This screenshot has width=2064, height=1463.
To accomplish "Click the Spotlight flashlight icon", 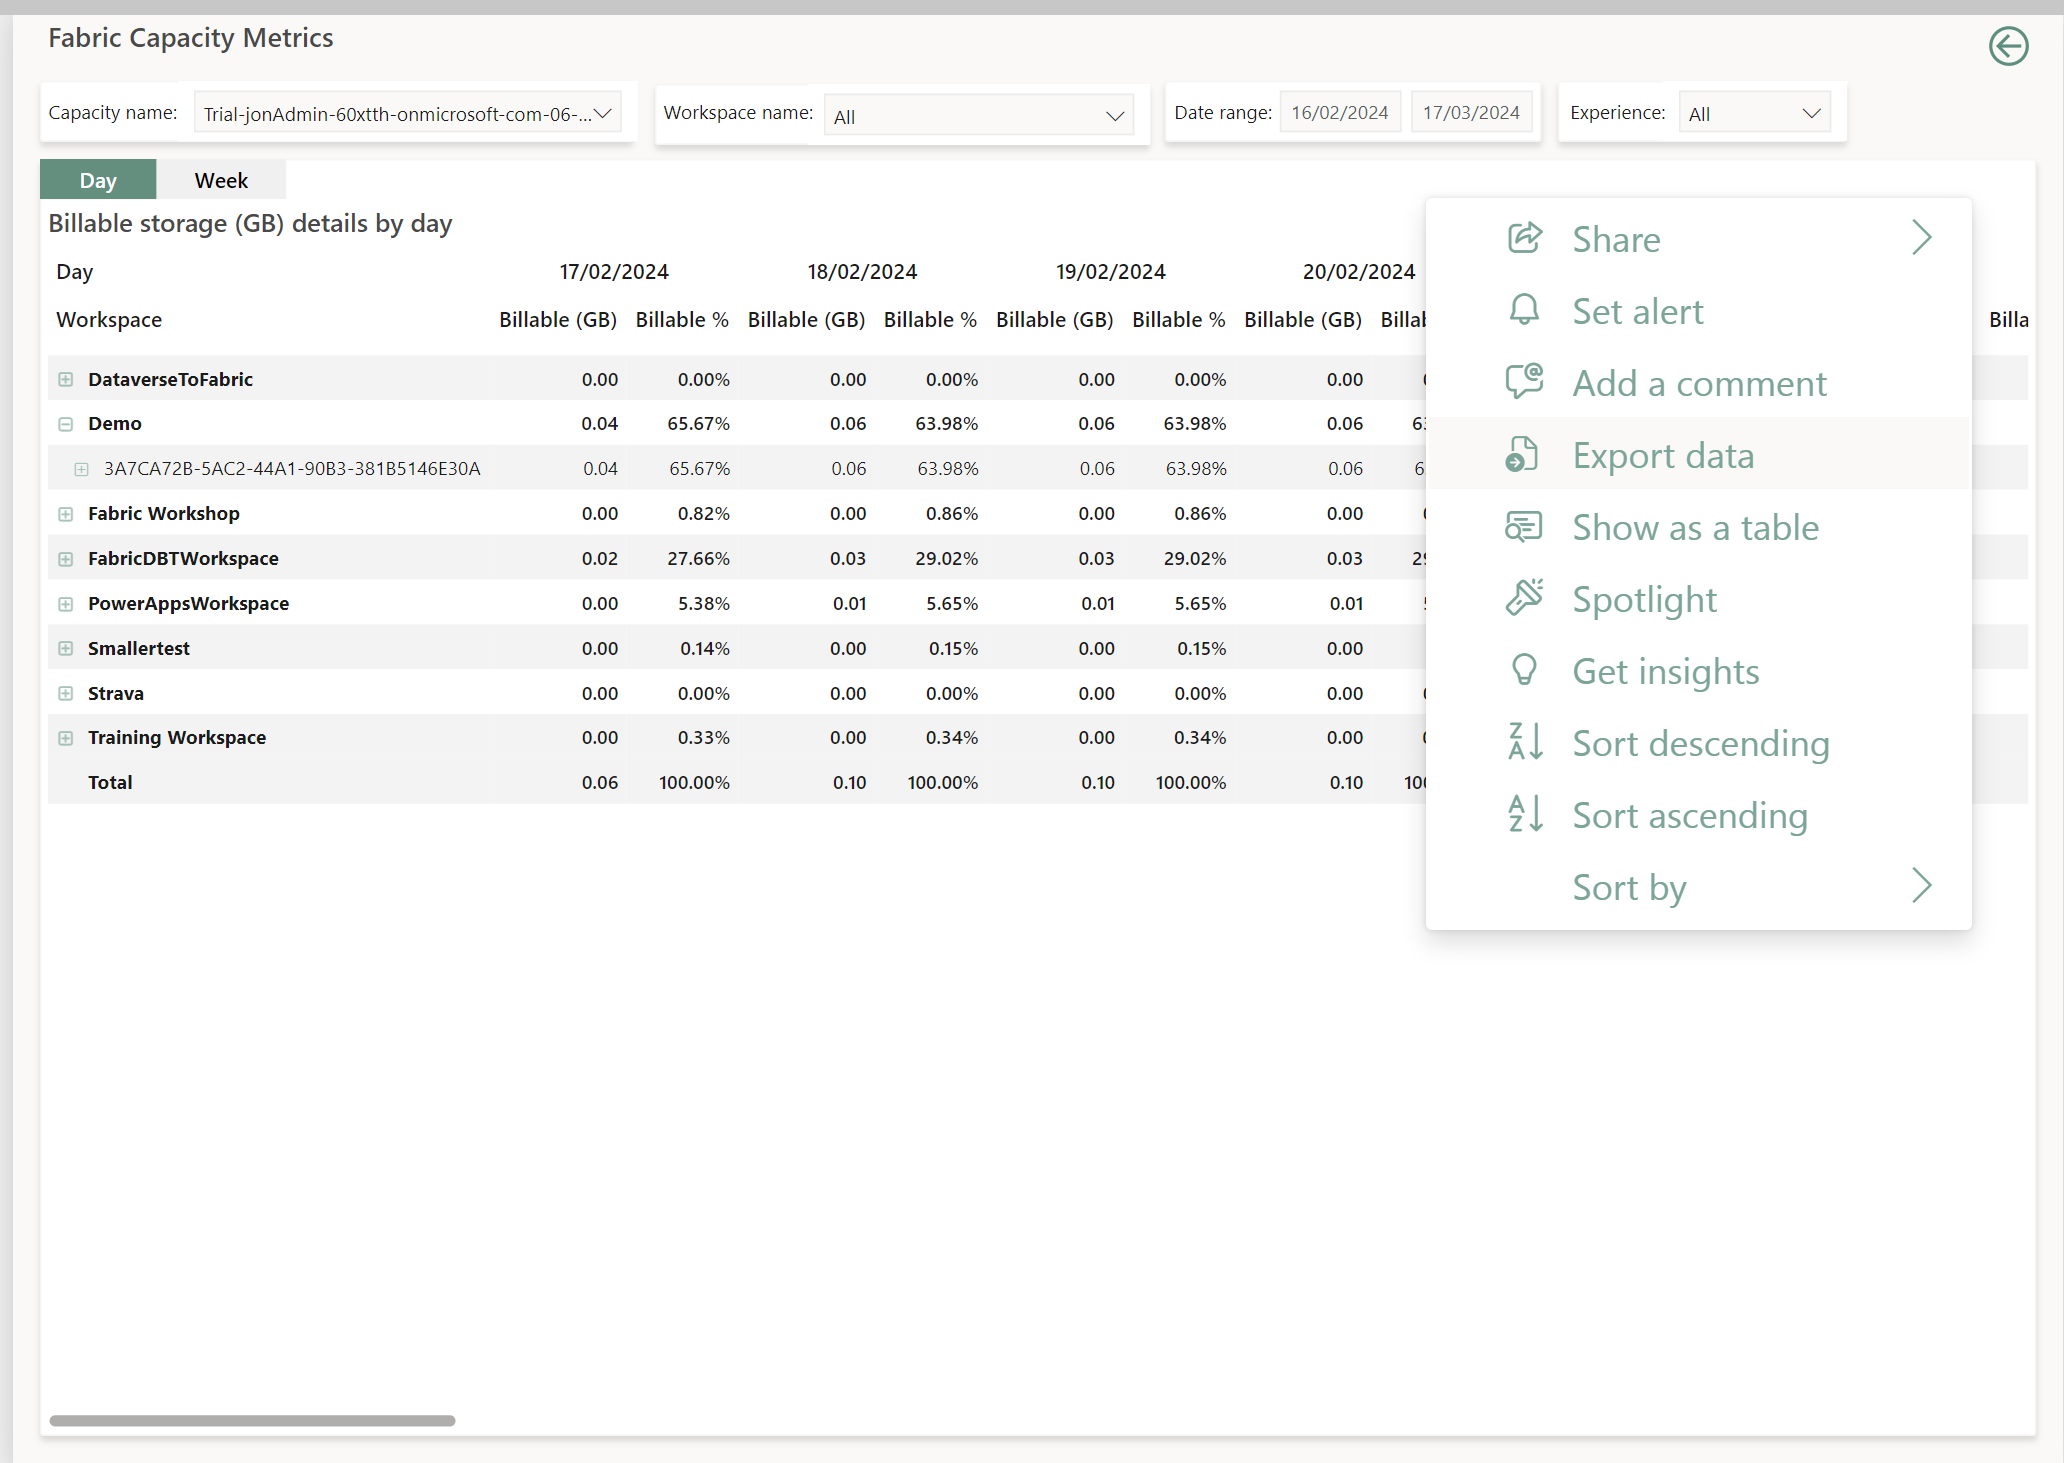I will [x=1524, y=598].
